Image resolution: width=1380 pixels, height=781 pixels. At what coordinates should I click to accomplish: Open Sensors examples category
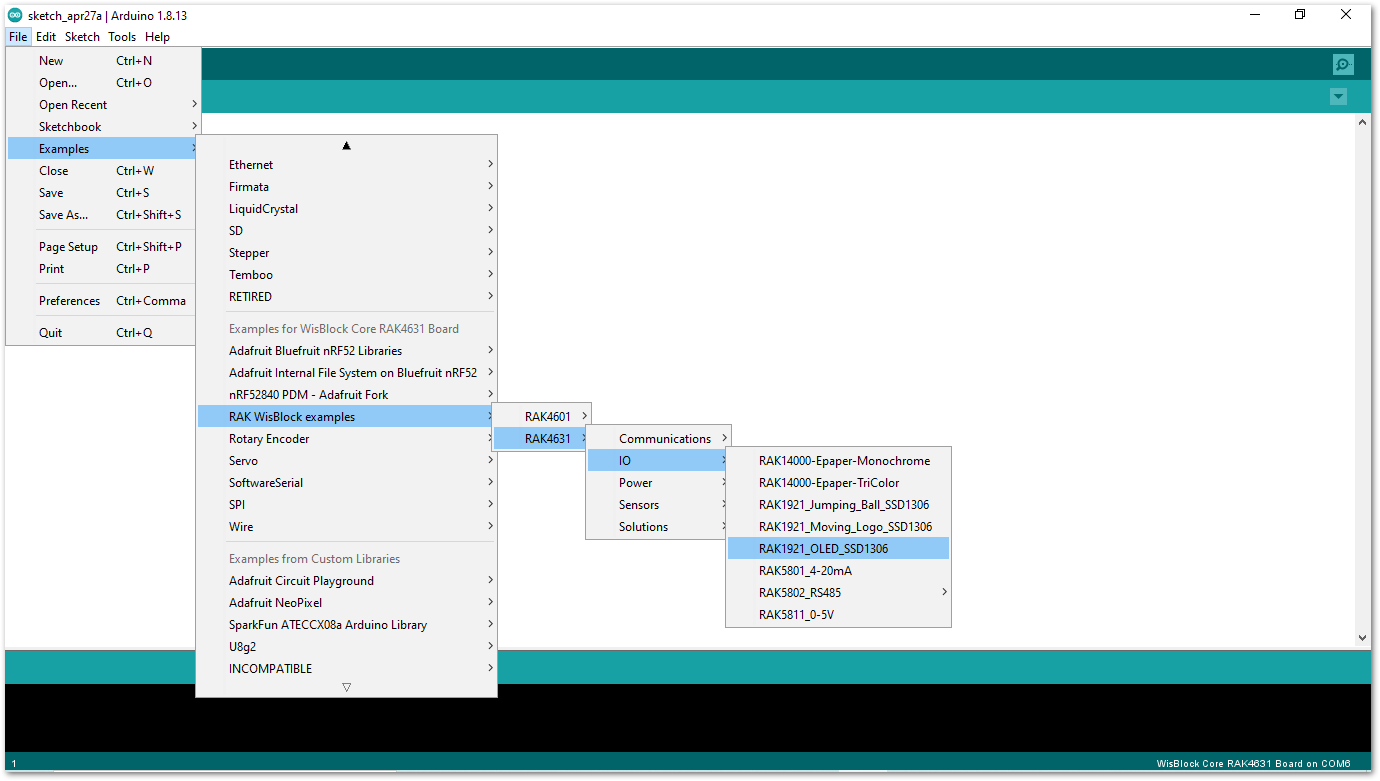coord(659,505)
